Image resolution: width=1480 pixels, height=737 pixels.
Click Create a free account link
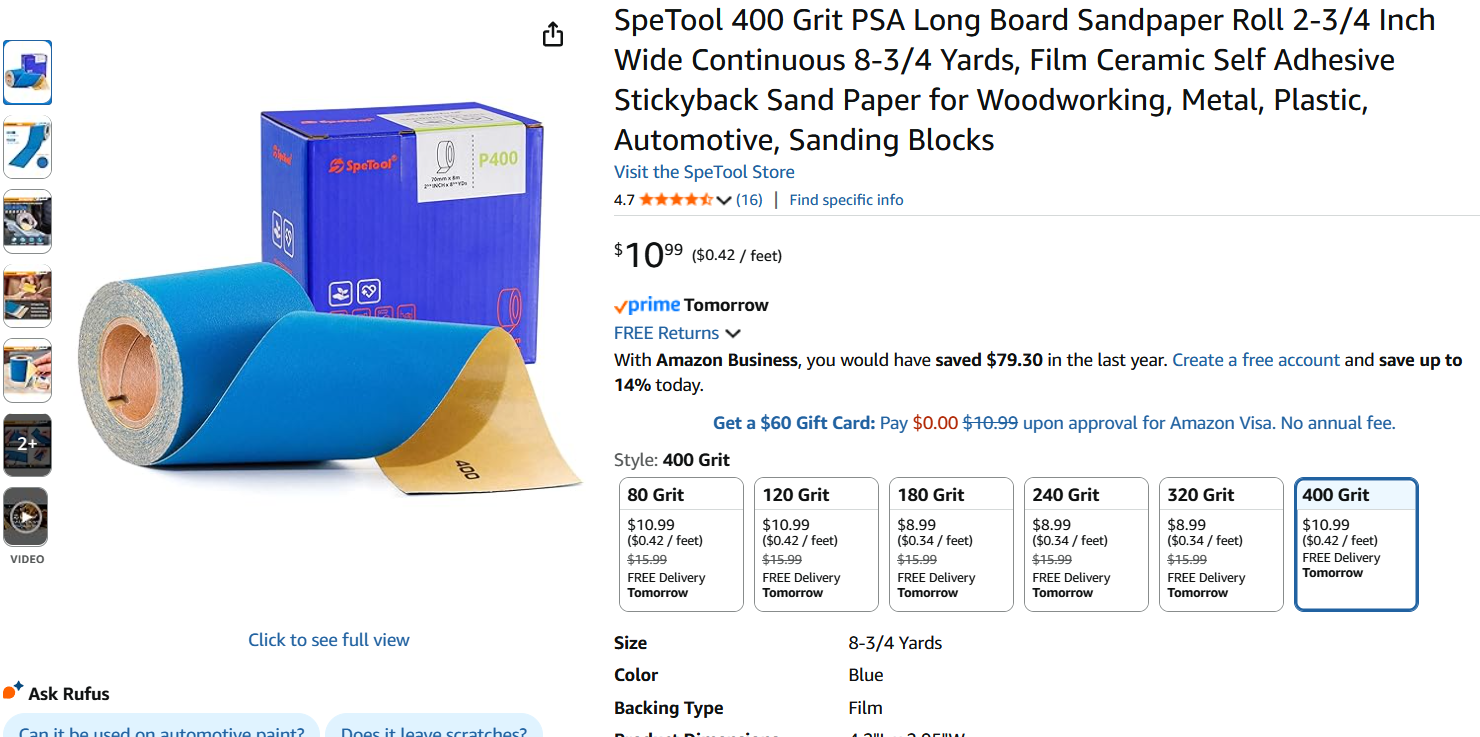point(1255,360)
